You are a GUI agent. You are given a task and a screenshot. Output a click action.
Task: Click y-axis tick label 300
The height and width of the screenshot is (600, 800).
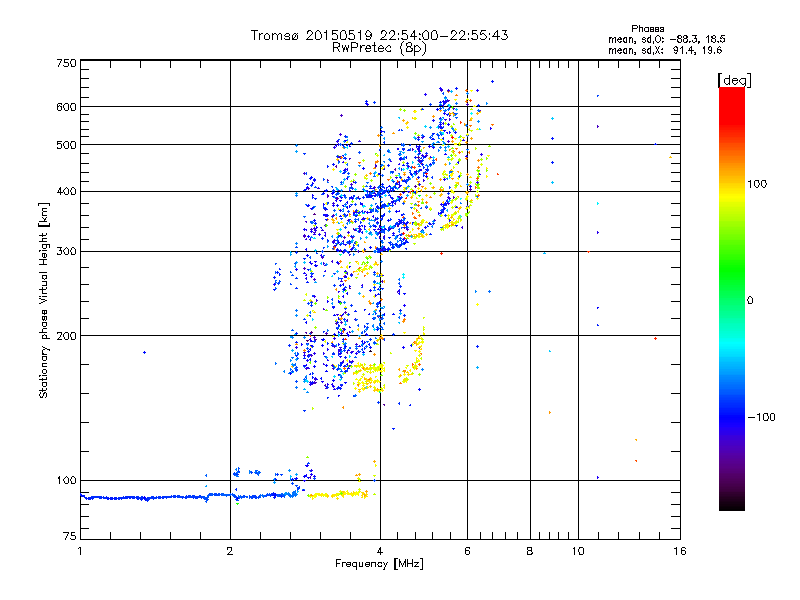click(x=66, y=252)
